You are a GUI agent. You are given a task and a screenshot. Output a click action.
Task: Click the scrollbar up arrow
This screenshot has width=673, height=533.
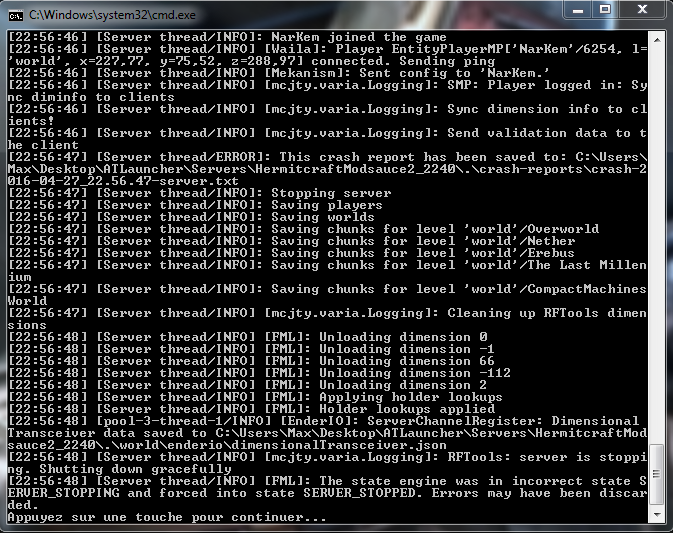(x=657, y=40)
